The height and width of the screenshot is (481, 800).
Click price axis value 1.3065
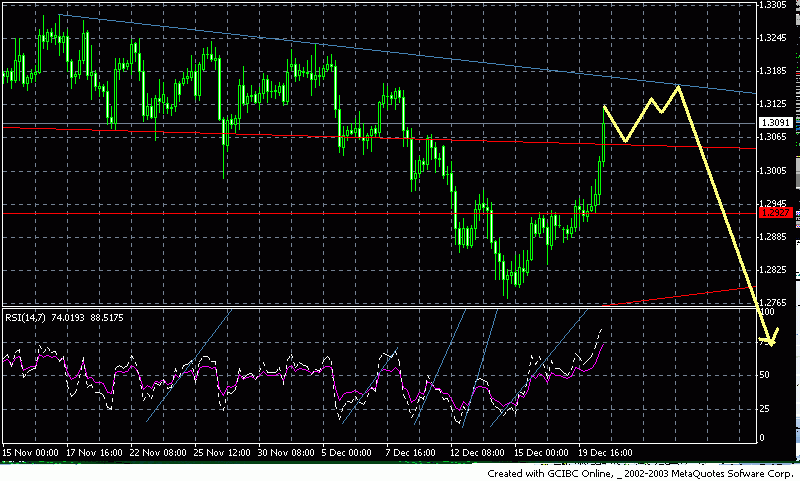(772, 137)
